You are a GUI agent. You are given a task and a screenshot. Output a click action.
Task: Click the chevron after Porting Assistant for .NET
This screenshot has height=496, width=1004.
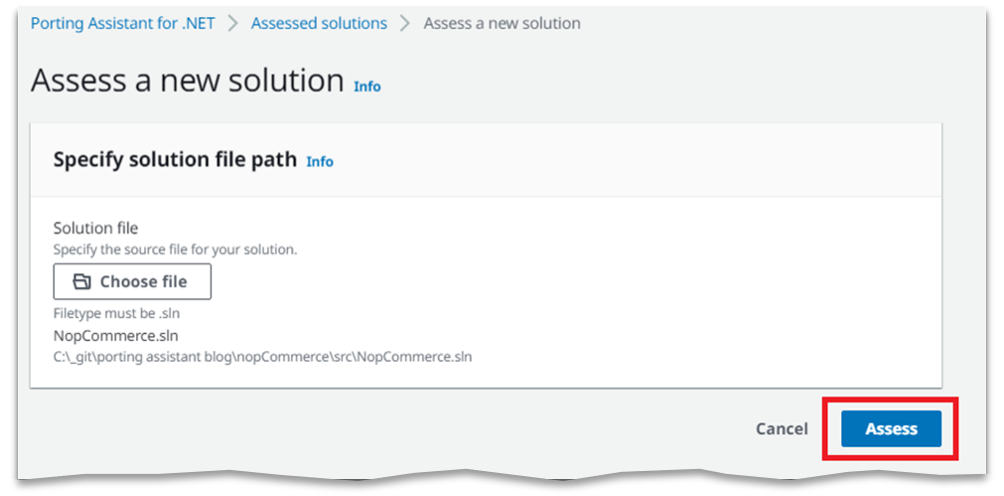click(233, 24)
